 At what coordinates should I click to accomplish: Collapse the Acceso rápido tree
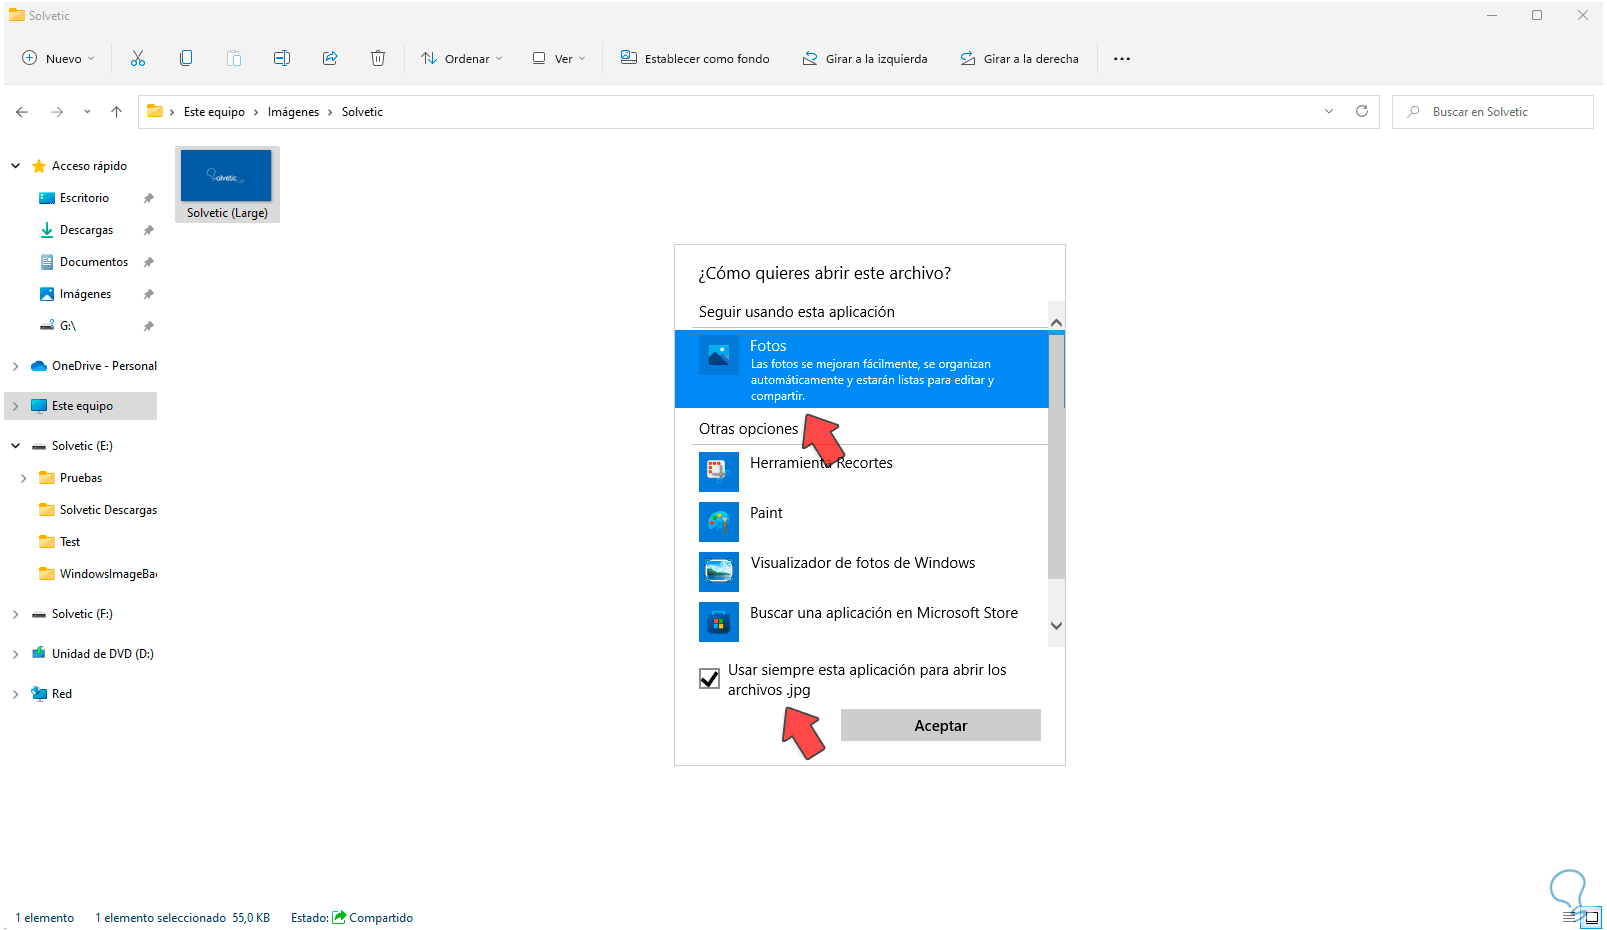click(x=16, y=166)
